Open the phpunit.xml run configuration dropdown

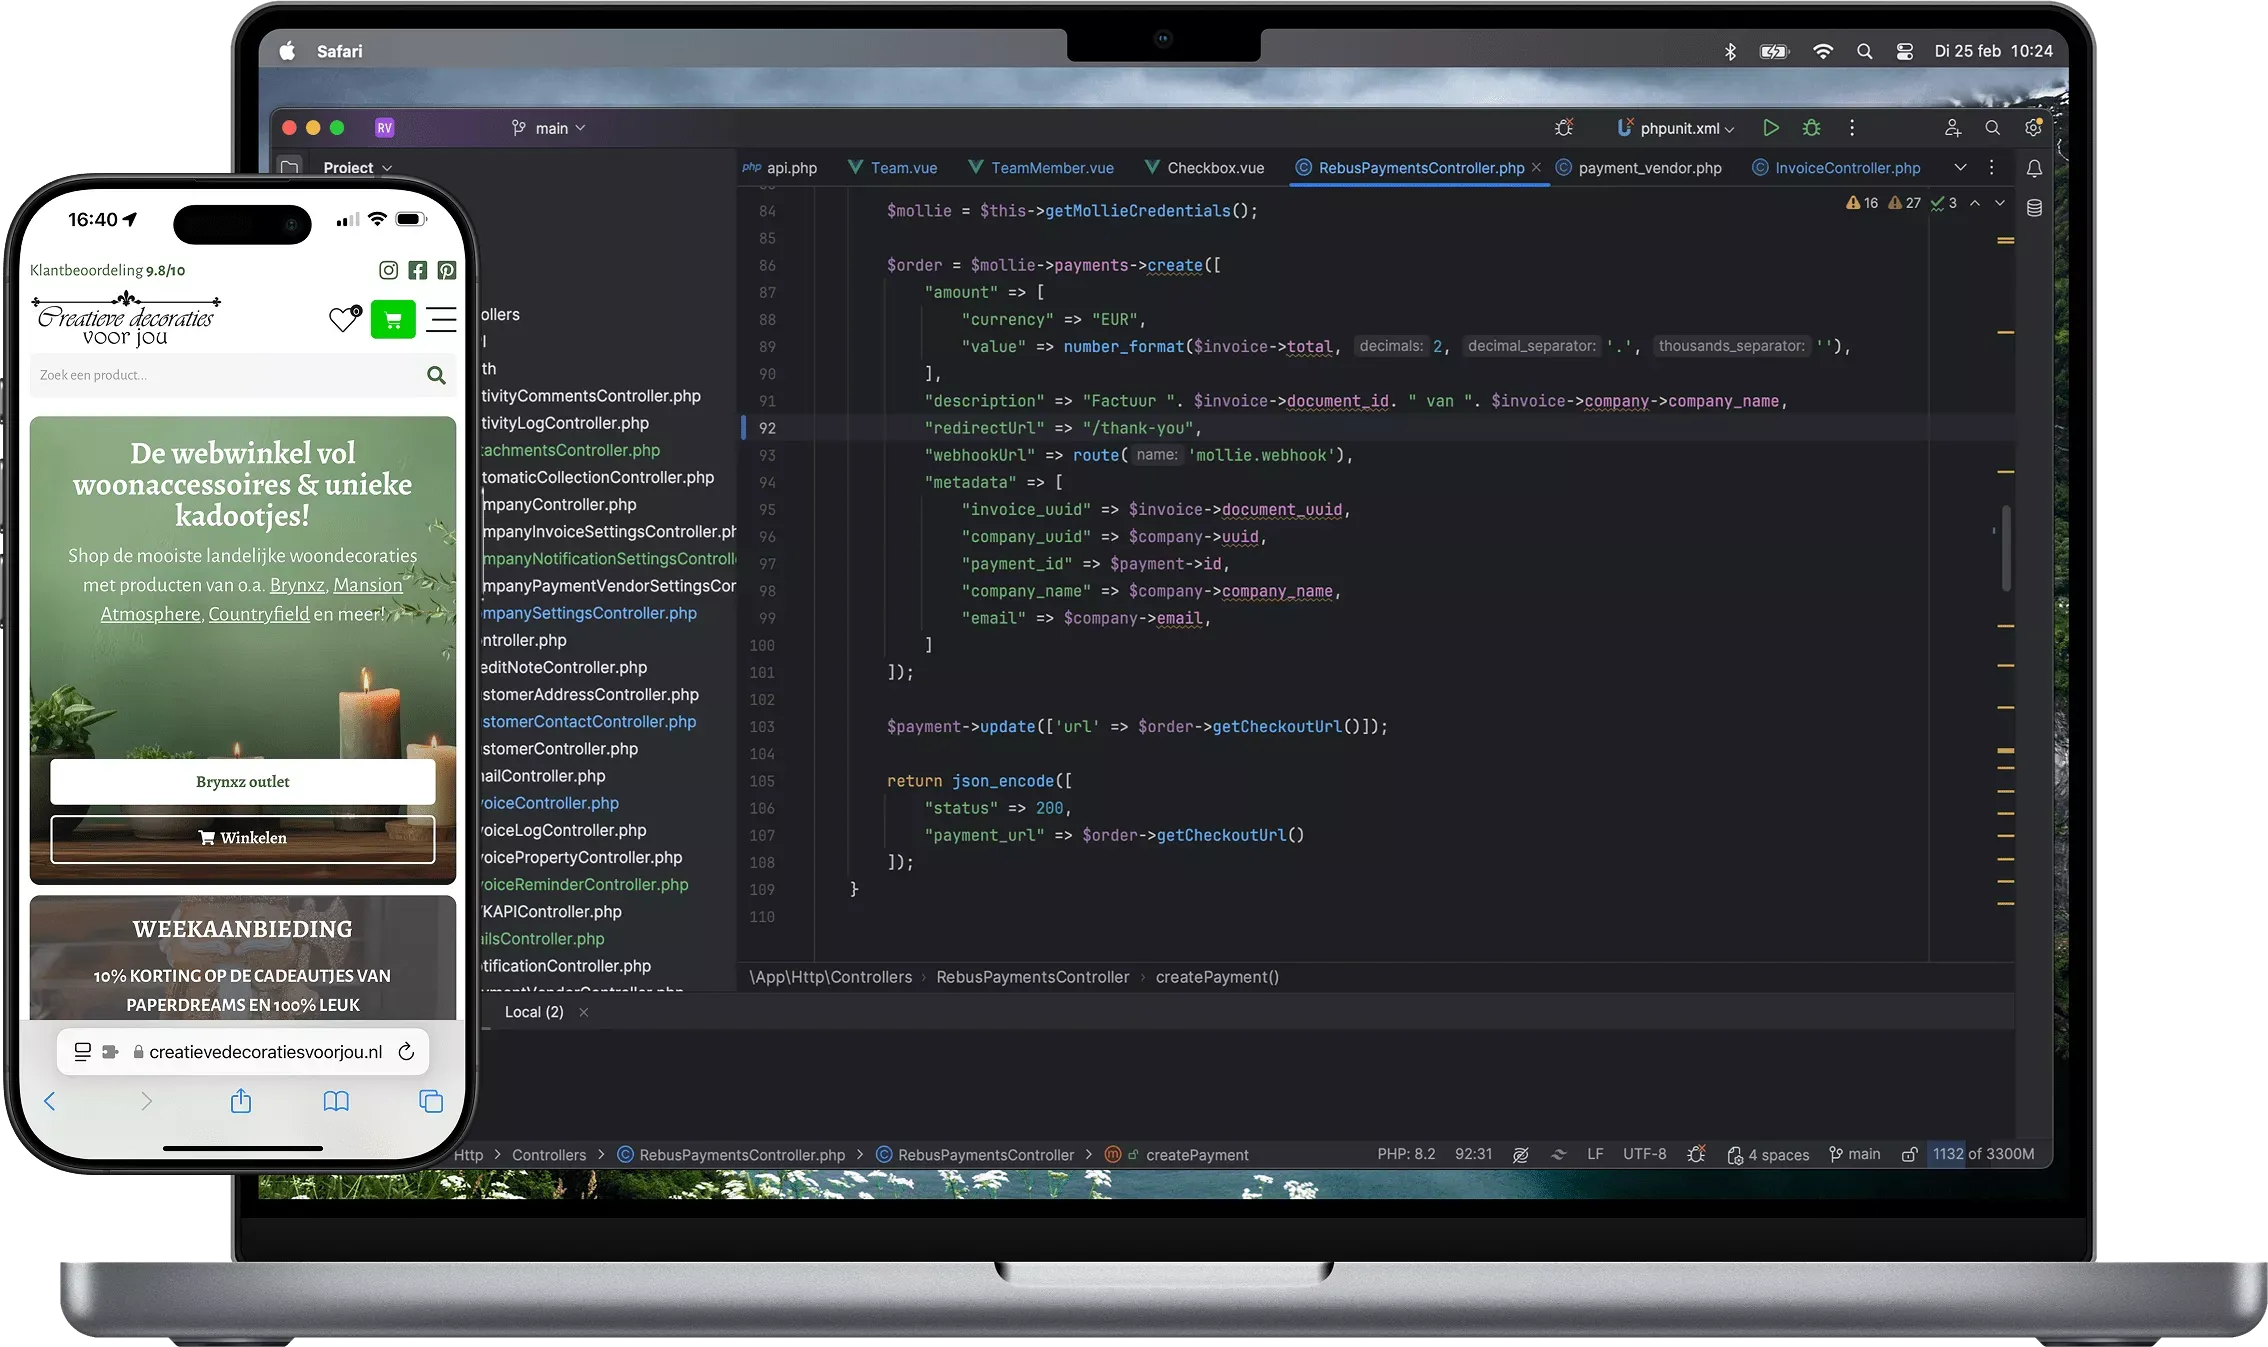1676,128
